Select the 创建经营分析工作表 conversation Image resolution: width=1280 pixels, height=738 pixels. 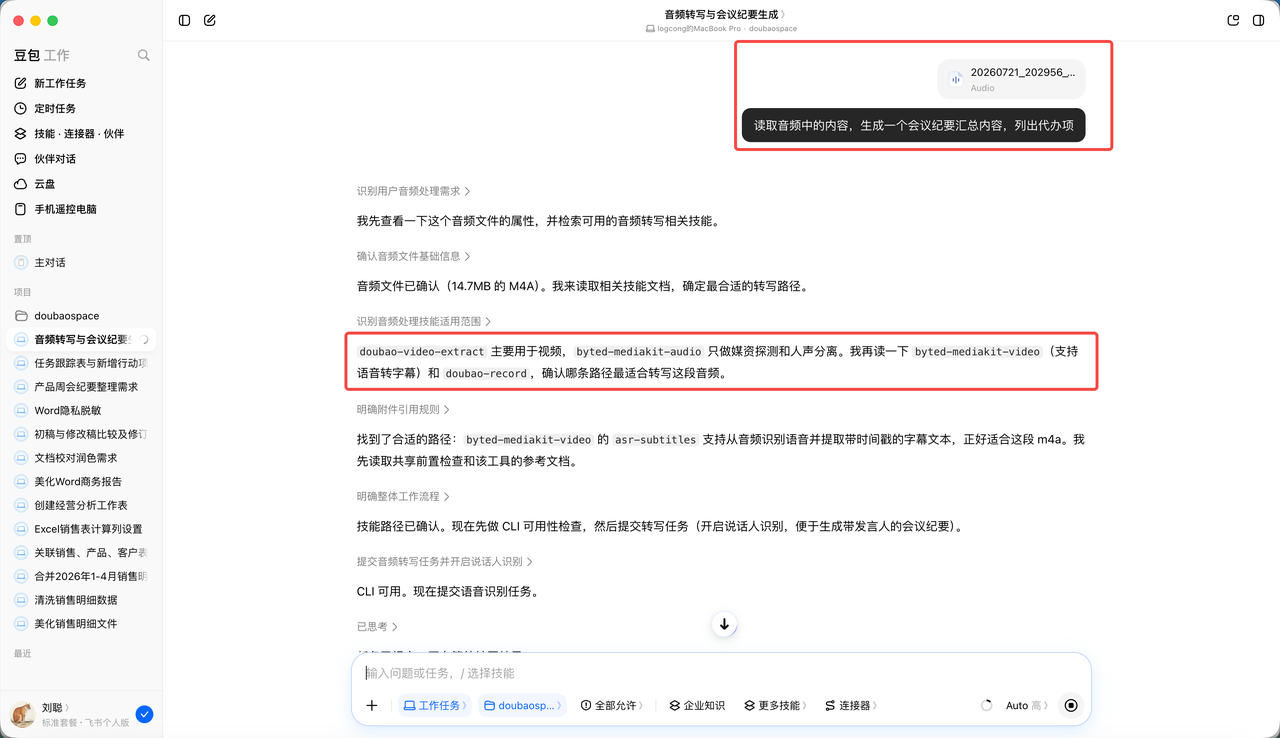(x=81, y=505)
